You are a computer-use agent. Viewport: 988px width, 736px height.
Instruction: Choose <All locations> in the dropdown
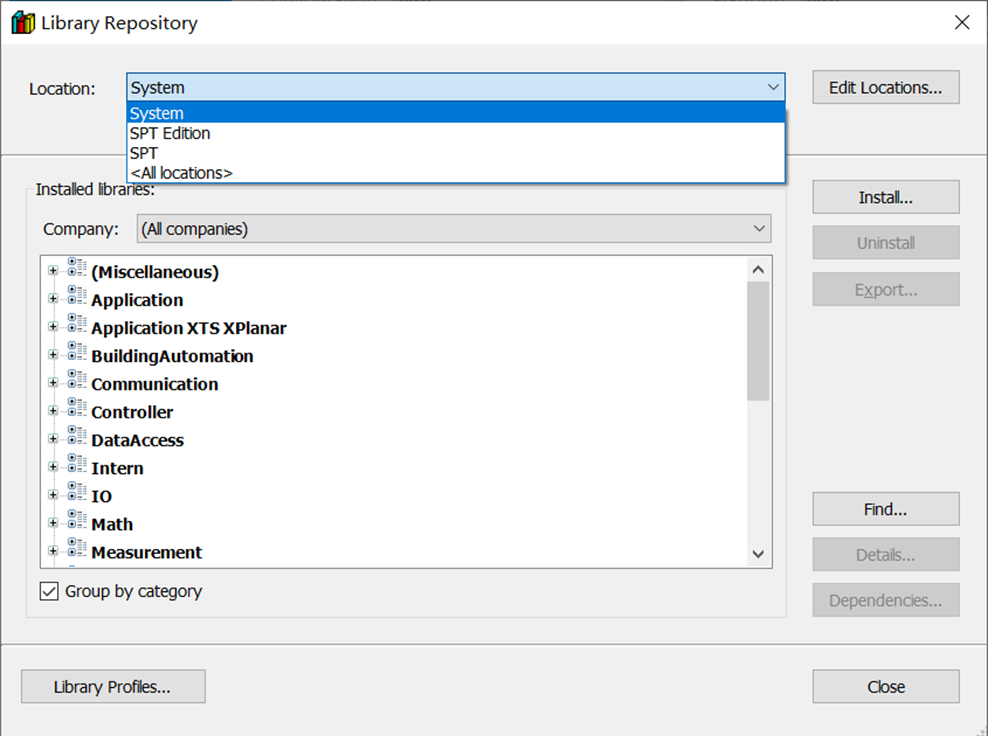[181, 173]
